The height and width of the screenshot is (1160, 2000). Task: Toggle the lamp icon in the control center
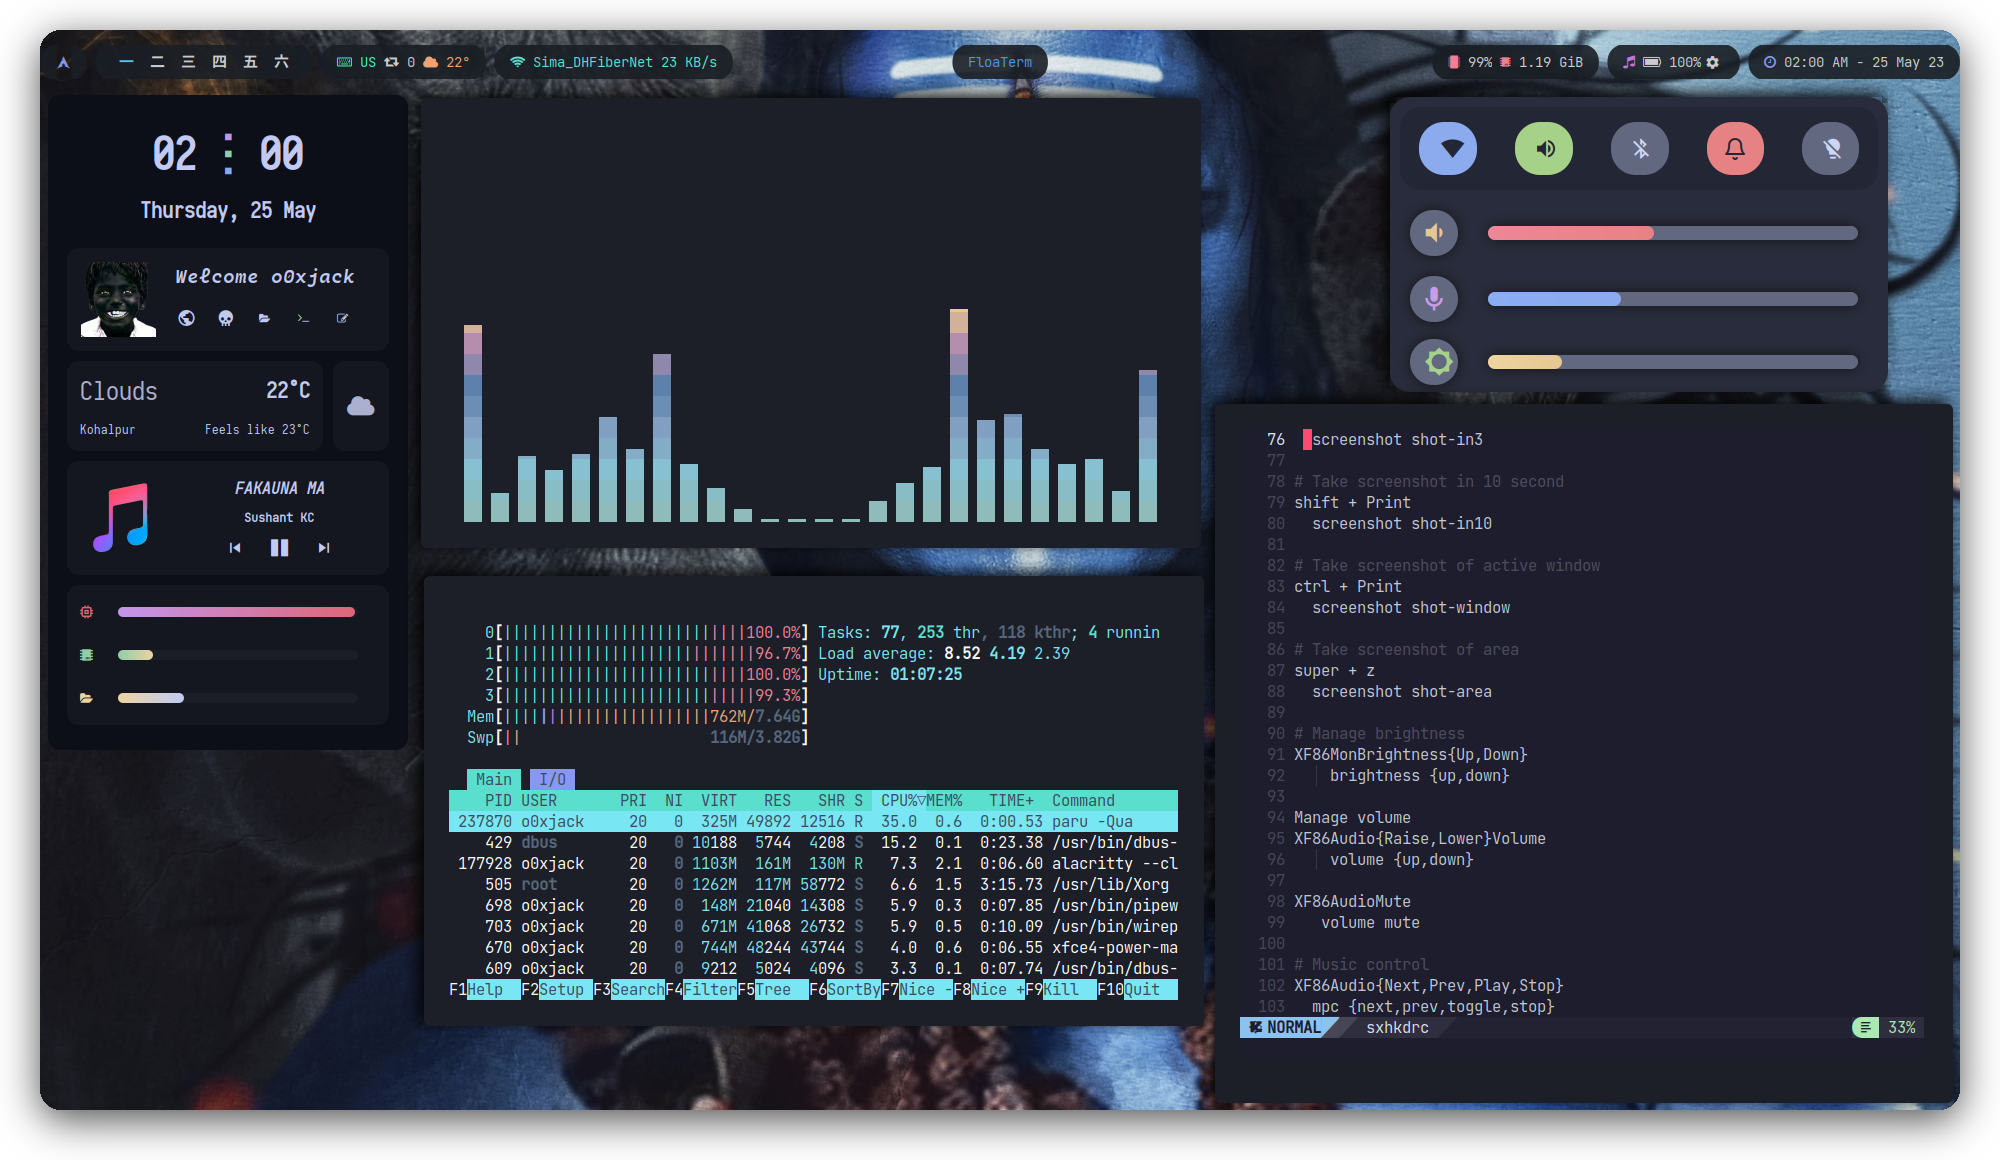(x=1830, y=148)
